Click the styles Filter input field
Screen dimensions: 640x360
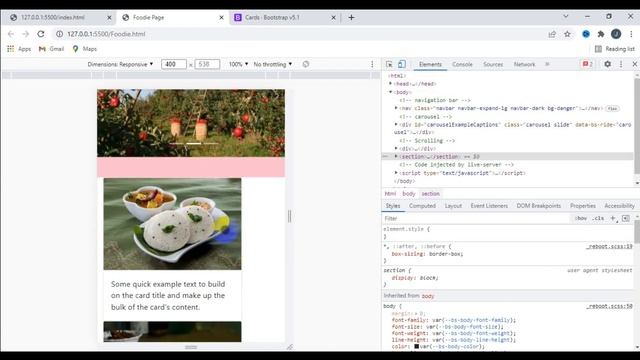pyautogui.click(x=476, y=218)
